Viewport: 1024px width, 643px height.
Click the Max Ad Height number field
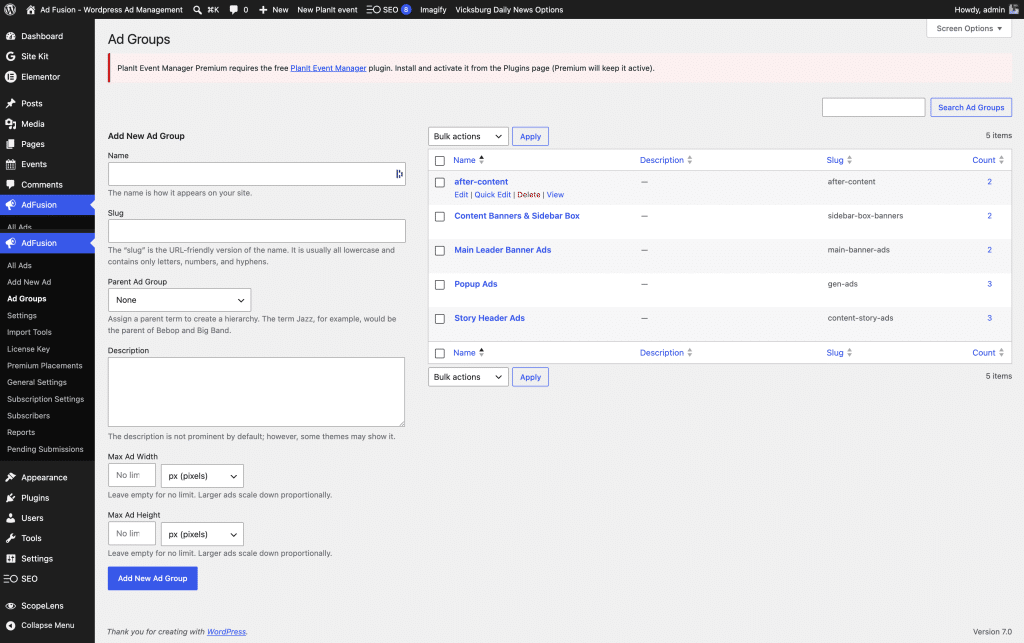132,533
